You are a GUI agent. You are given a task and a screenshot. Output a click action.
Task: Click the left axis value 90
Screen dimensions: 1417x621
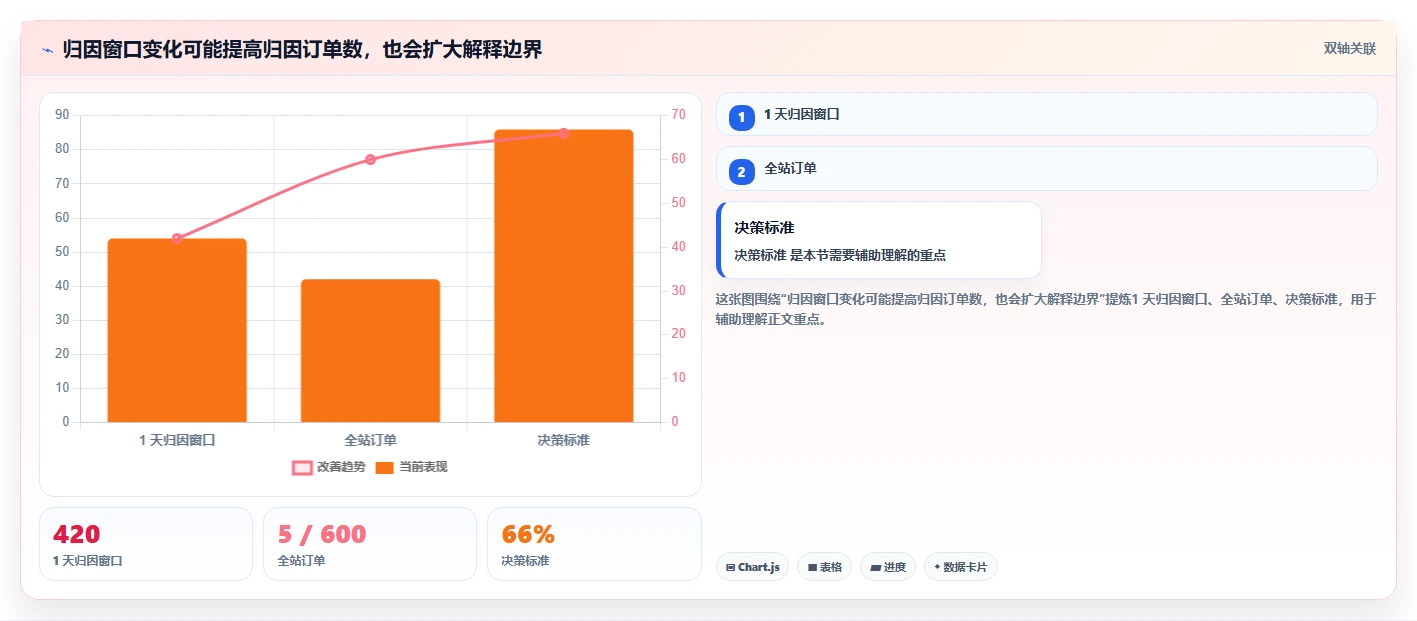62,115
